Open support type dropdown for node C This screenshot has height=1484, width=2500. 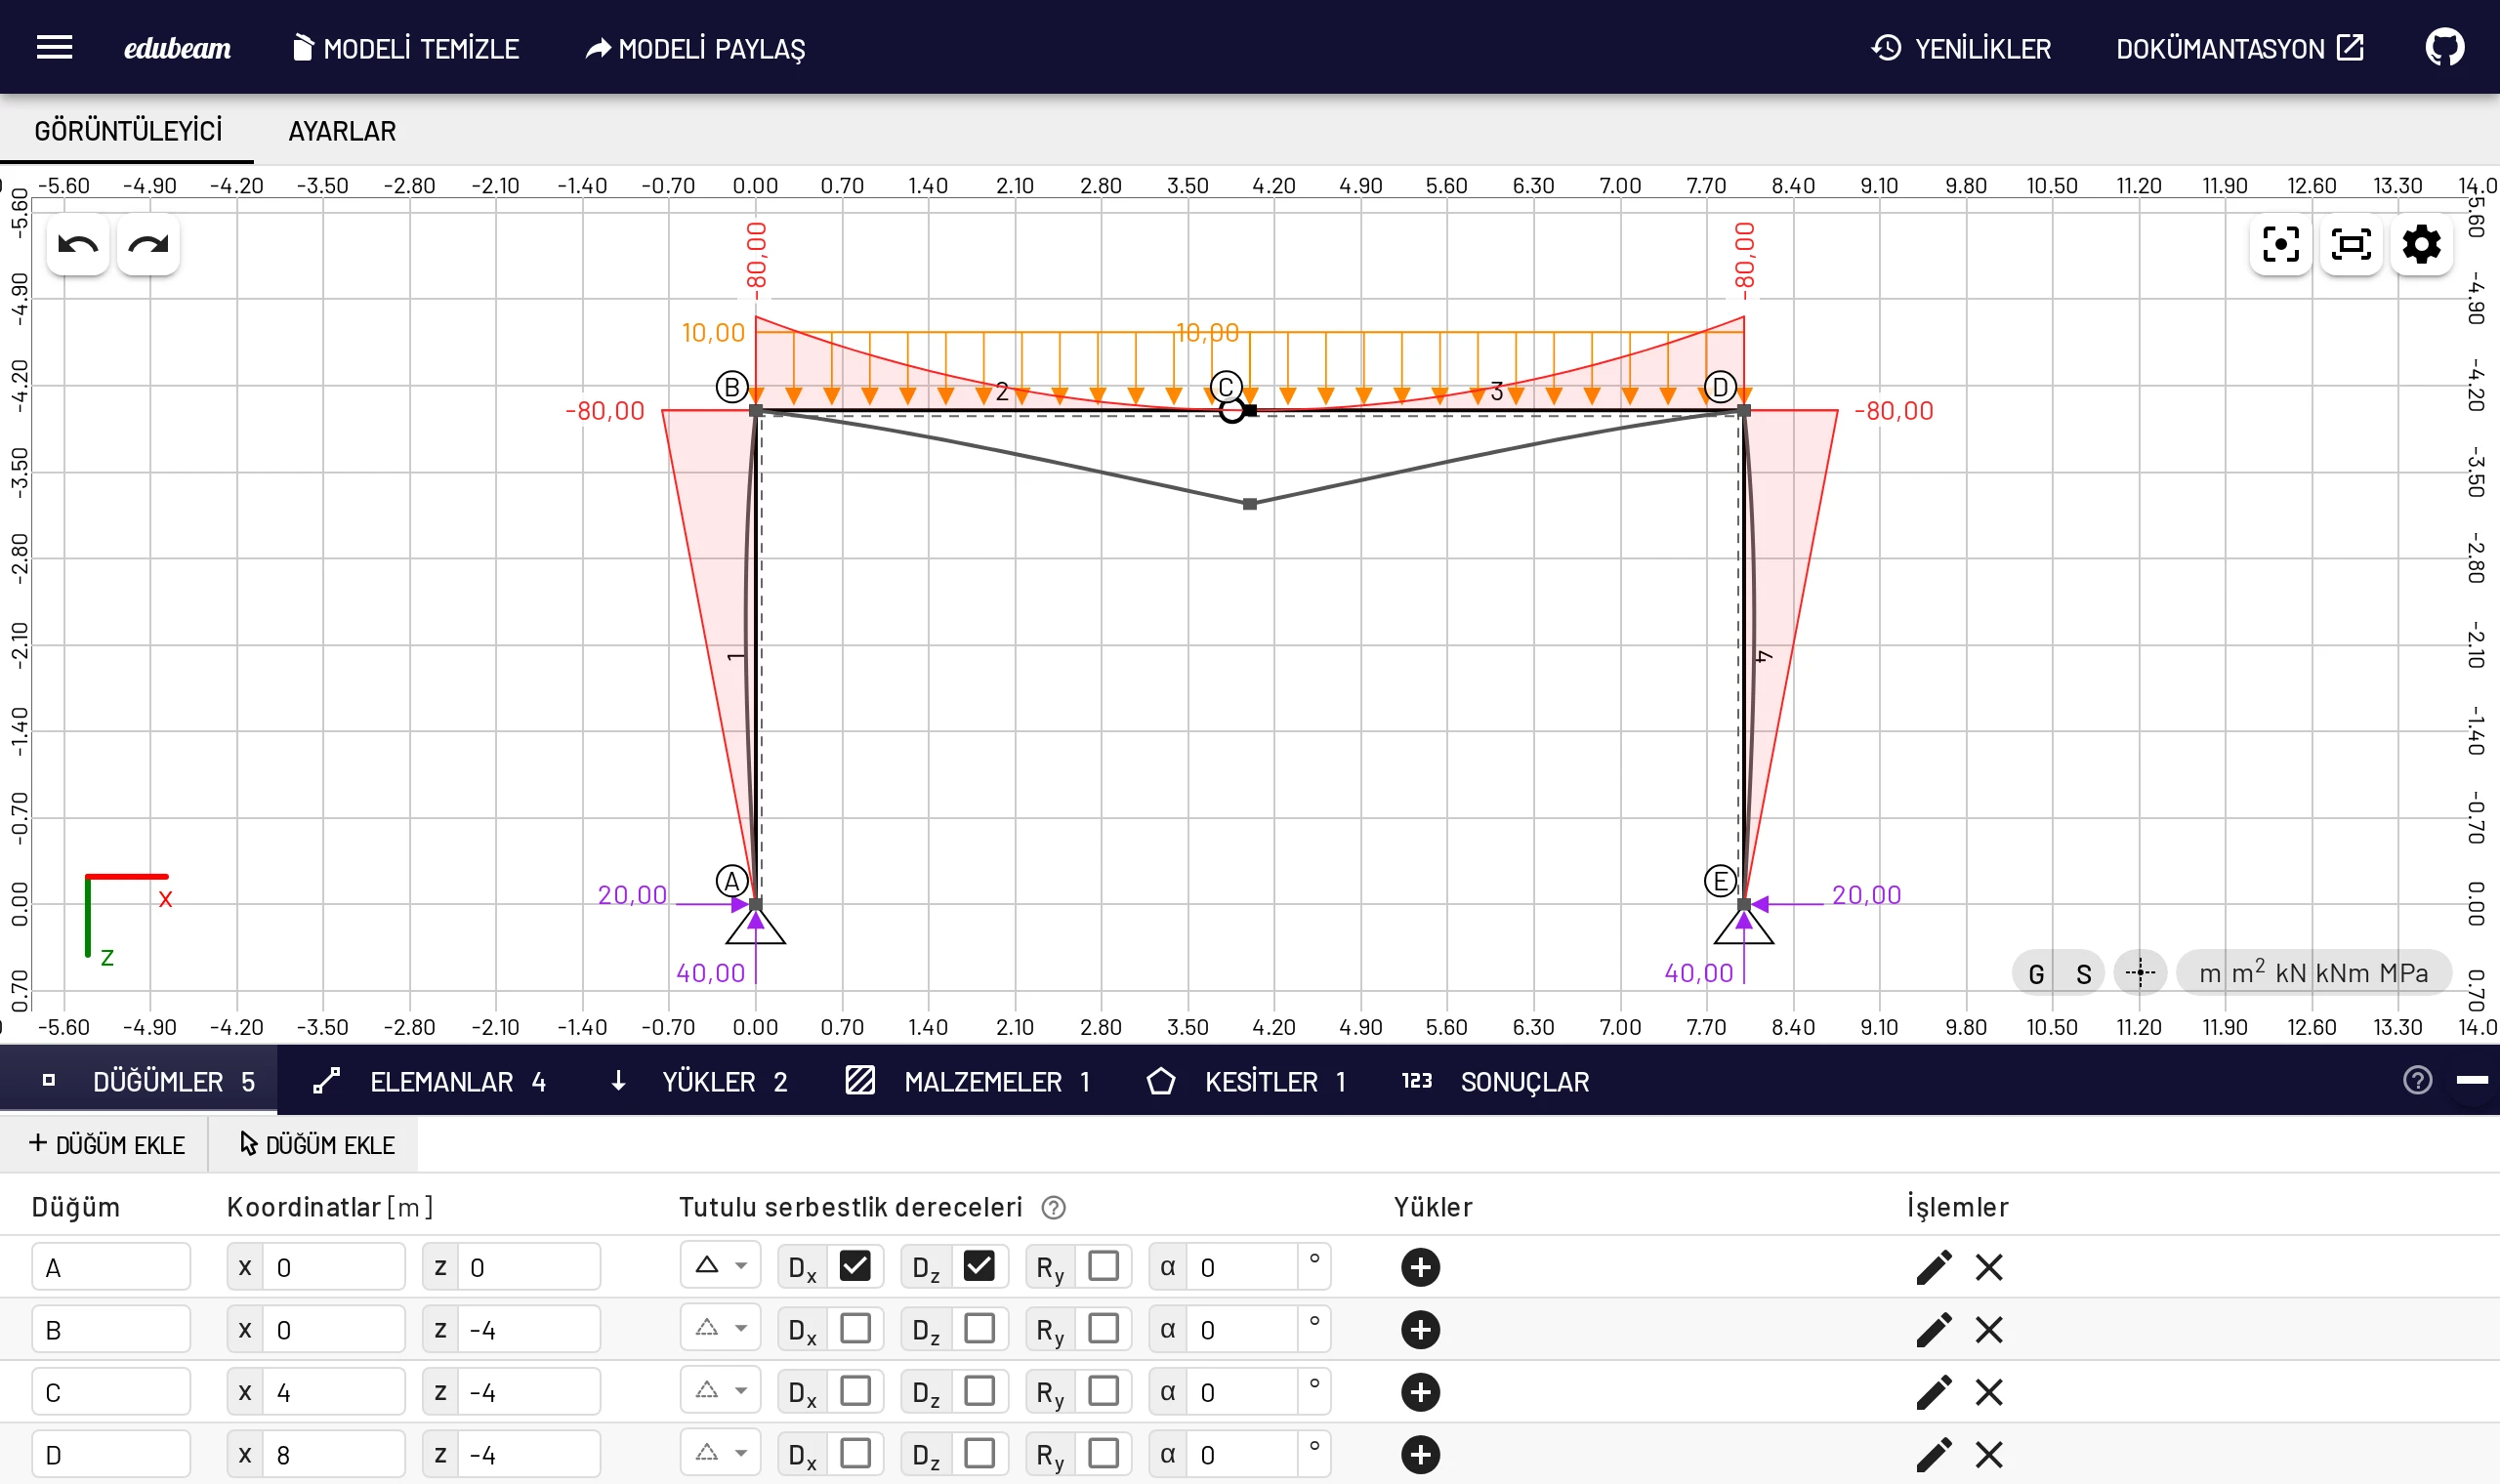tap(720, 1391)
